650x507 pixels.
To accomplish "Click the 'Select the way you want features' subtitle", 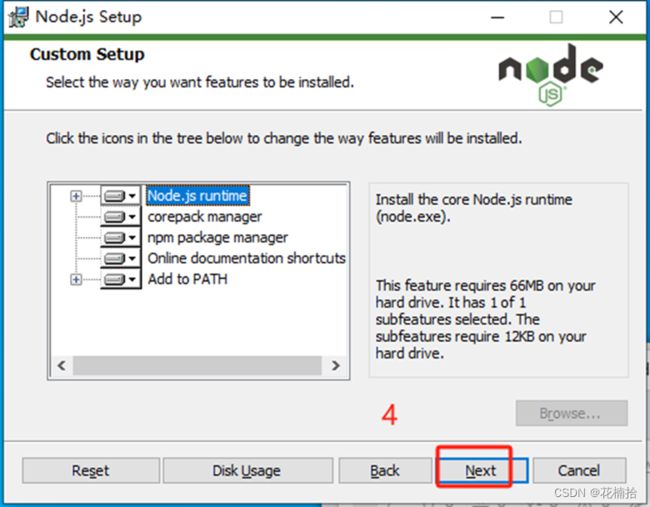I will point(200,82).
